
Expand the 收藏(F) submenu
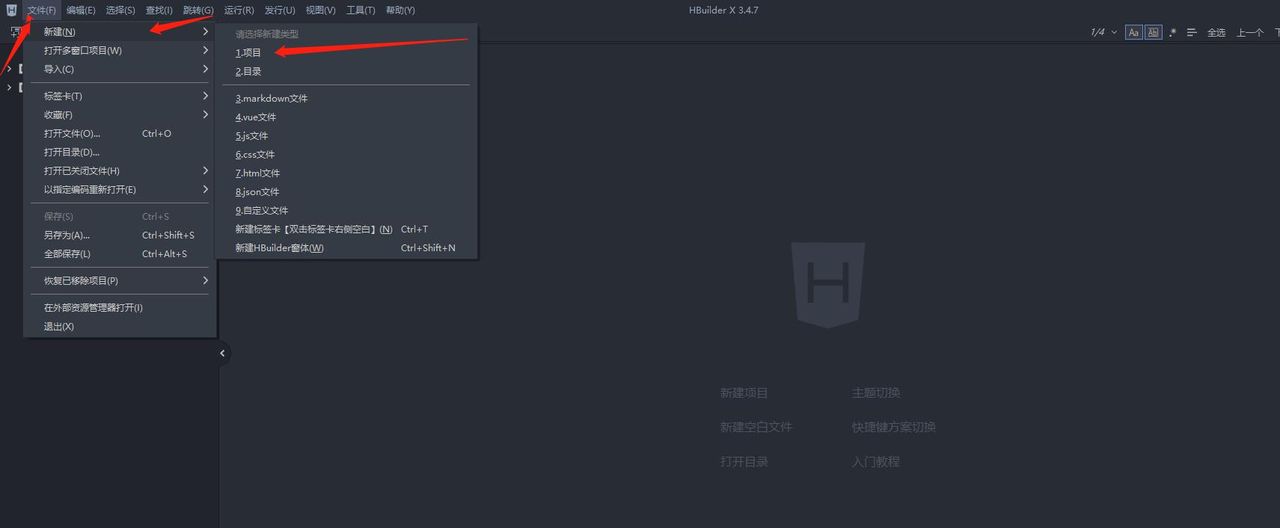pyautogui.click(x=120, y=115)
